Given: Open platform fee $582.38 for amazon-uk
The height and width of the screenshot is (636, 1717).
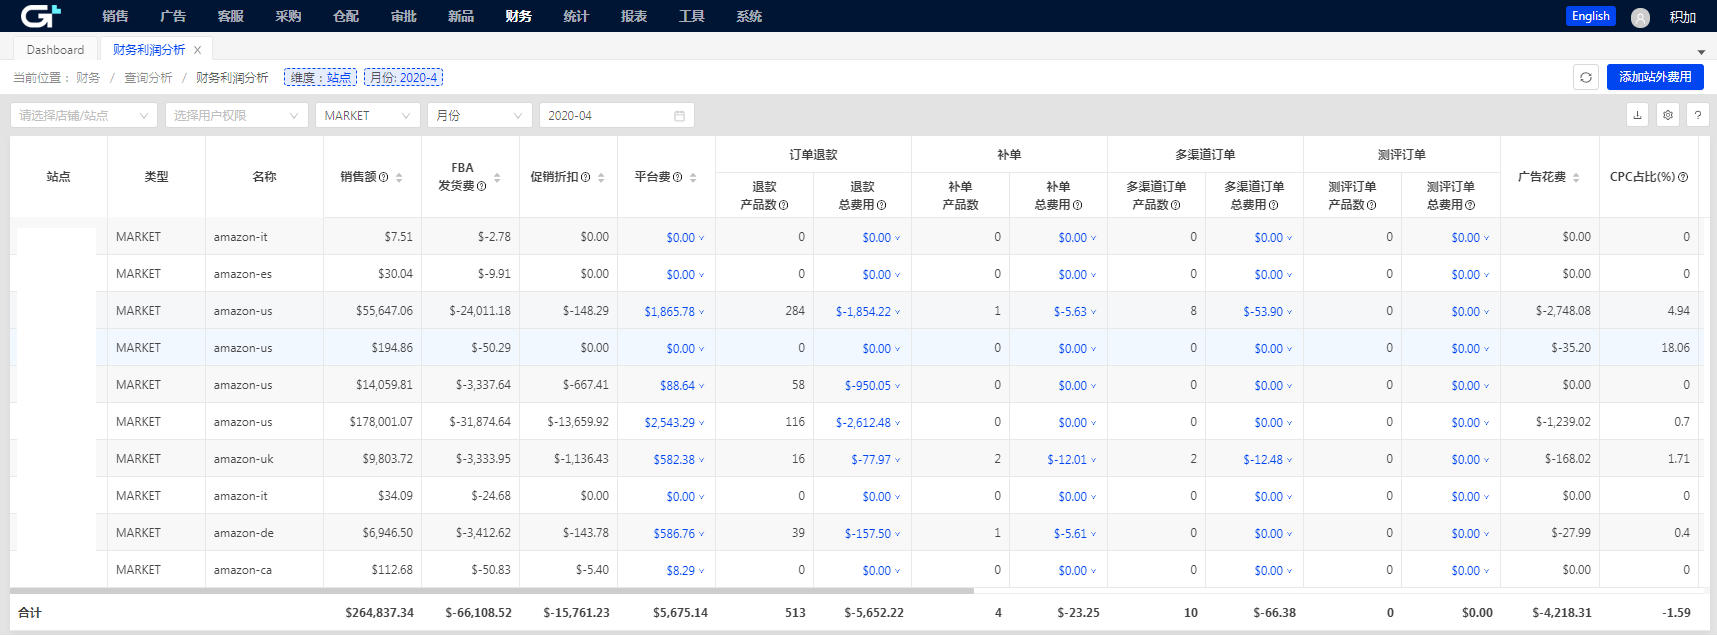Looking at the screenshot, I should point(679,460).
